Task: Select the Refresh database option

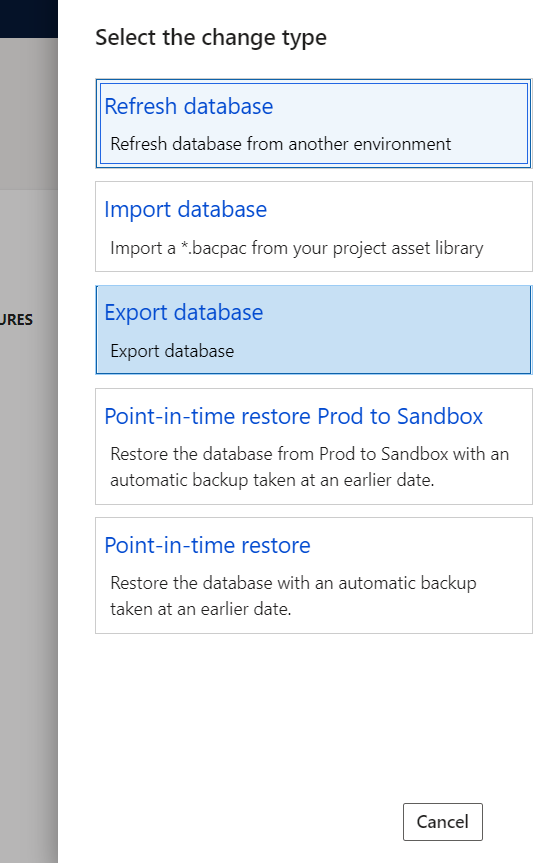Action: 313,123
